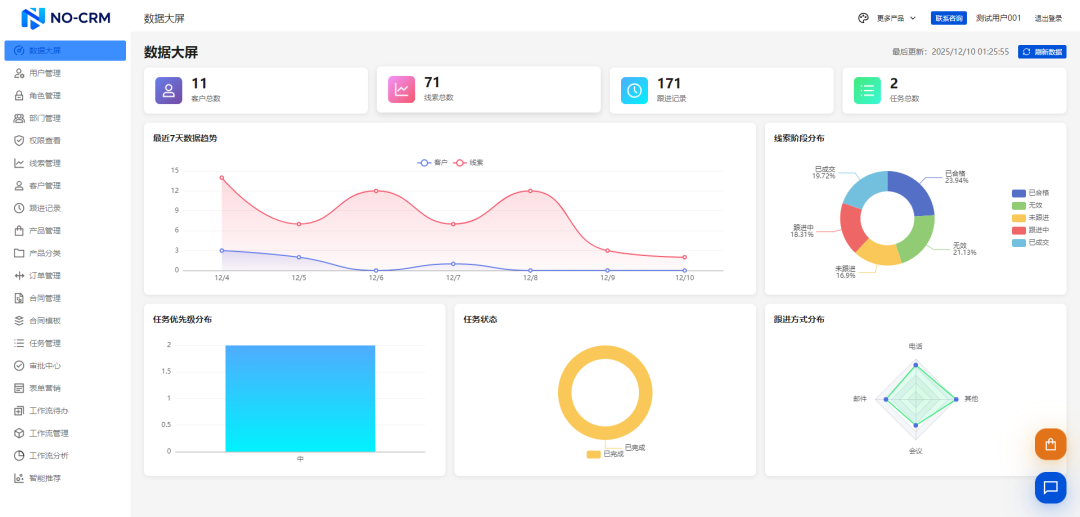
Task: Click the 审批中心 checkmark circle icon
Action: coord(19,366)
